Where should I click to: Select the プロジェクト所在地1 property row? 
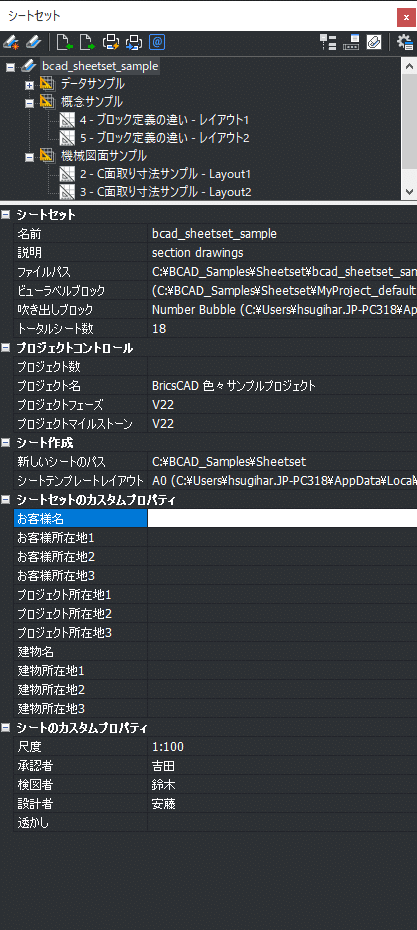[x=215, y=594]
